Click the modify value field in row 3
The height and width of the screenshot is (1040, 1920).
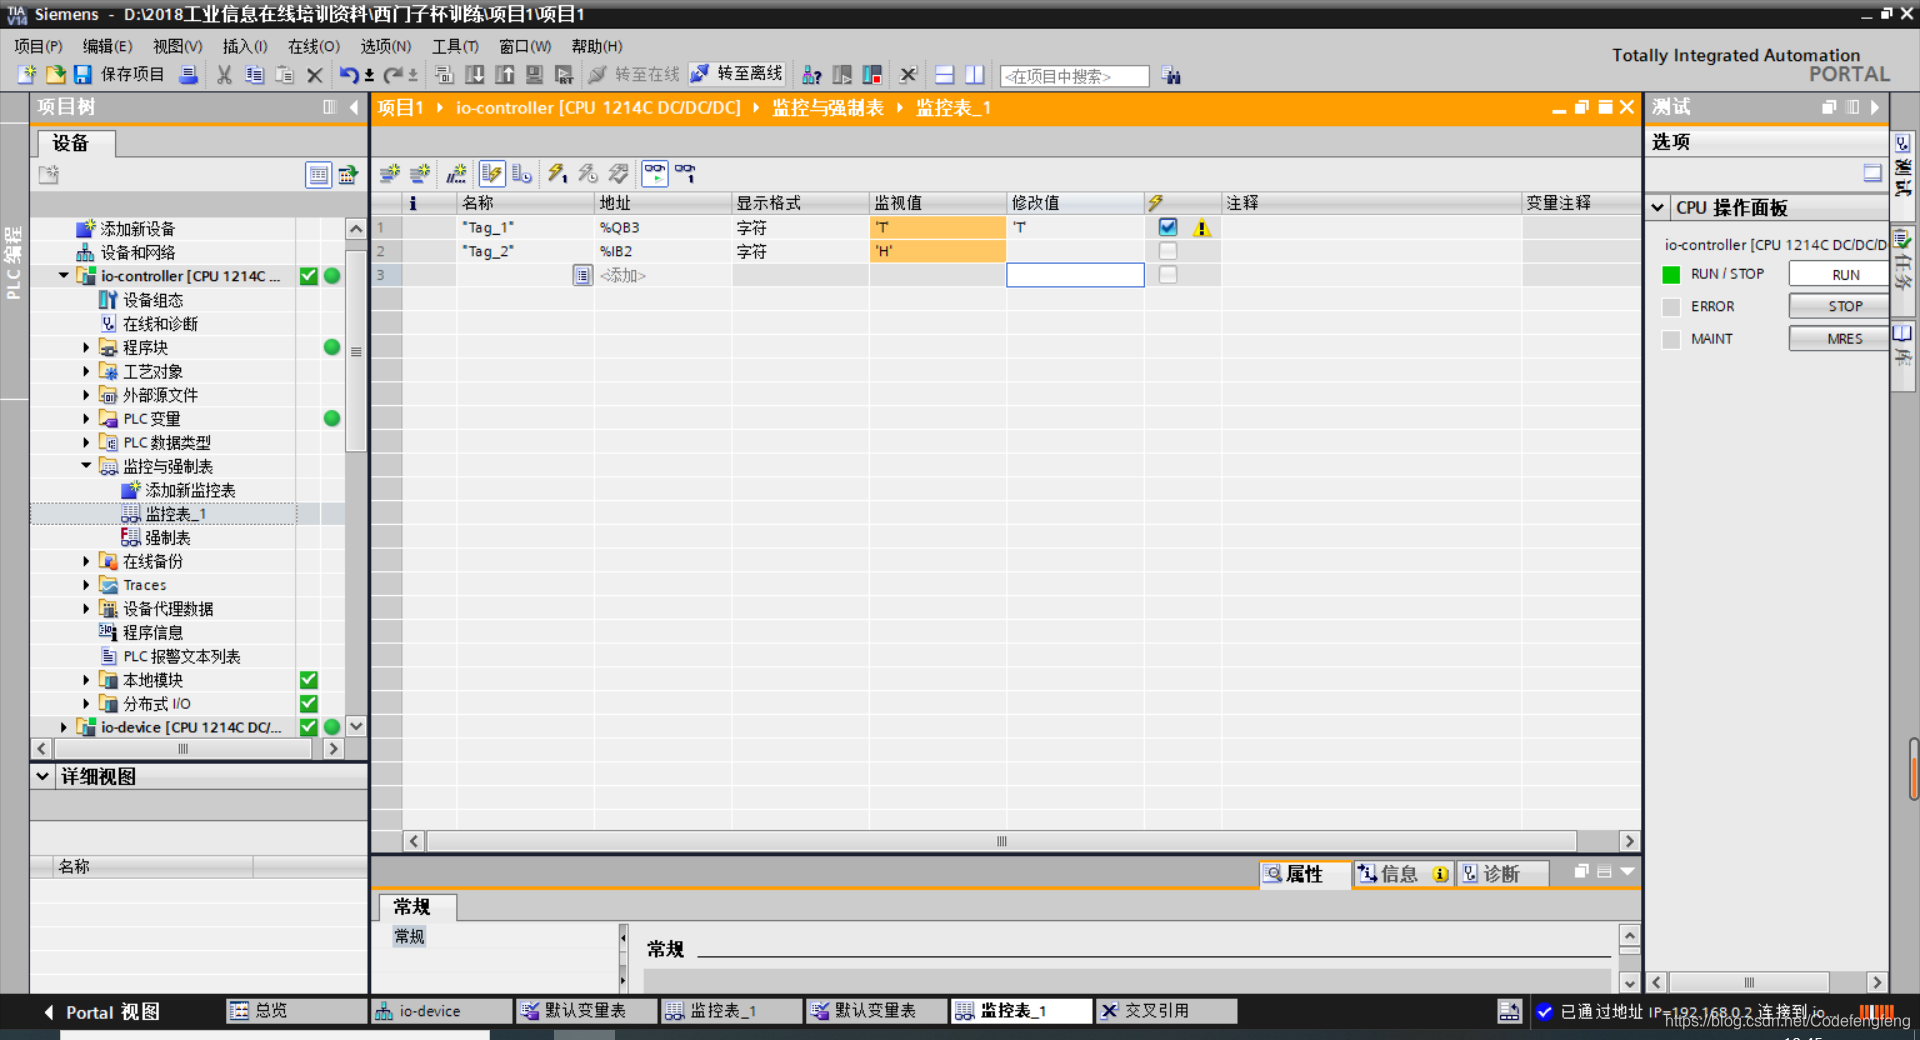[1075, 275]
